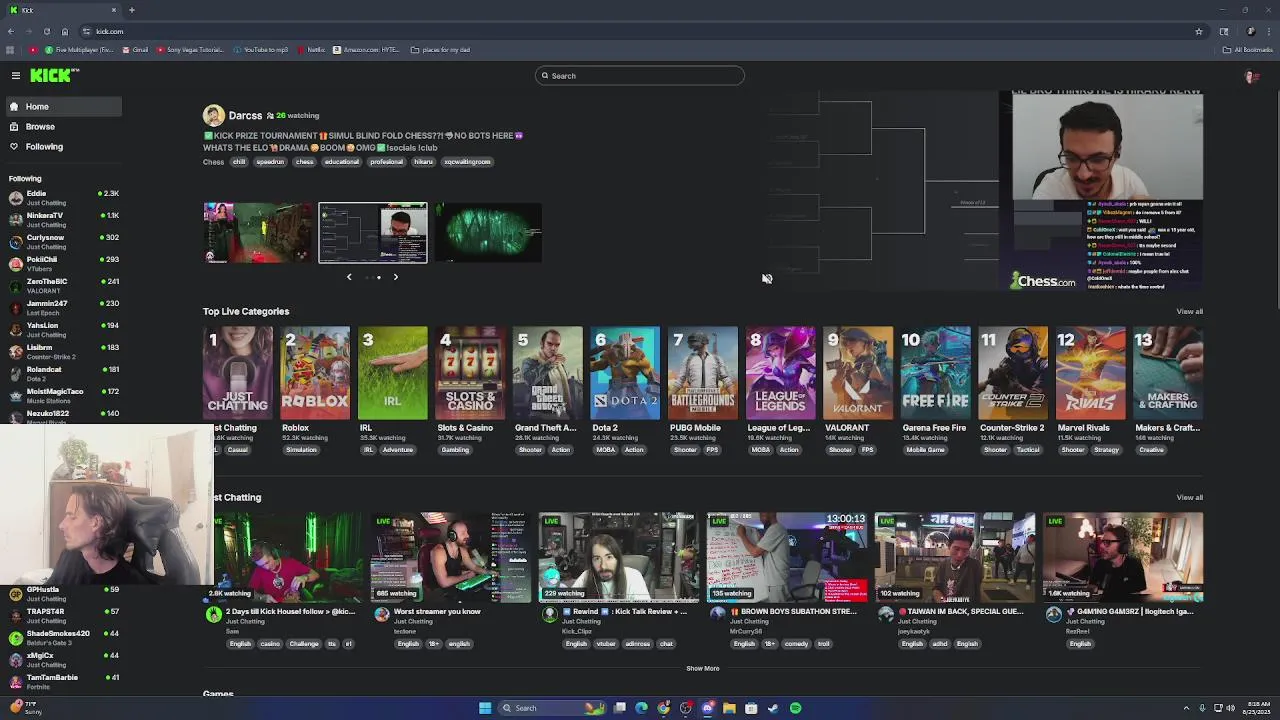
Task: Open the Dota 2 category card
Action: point(625,372)
